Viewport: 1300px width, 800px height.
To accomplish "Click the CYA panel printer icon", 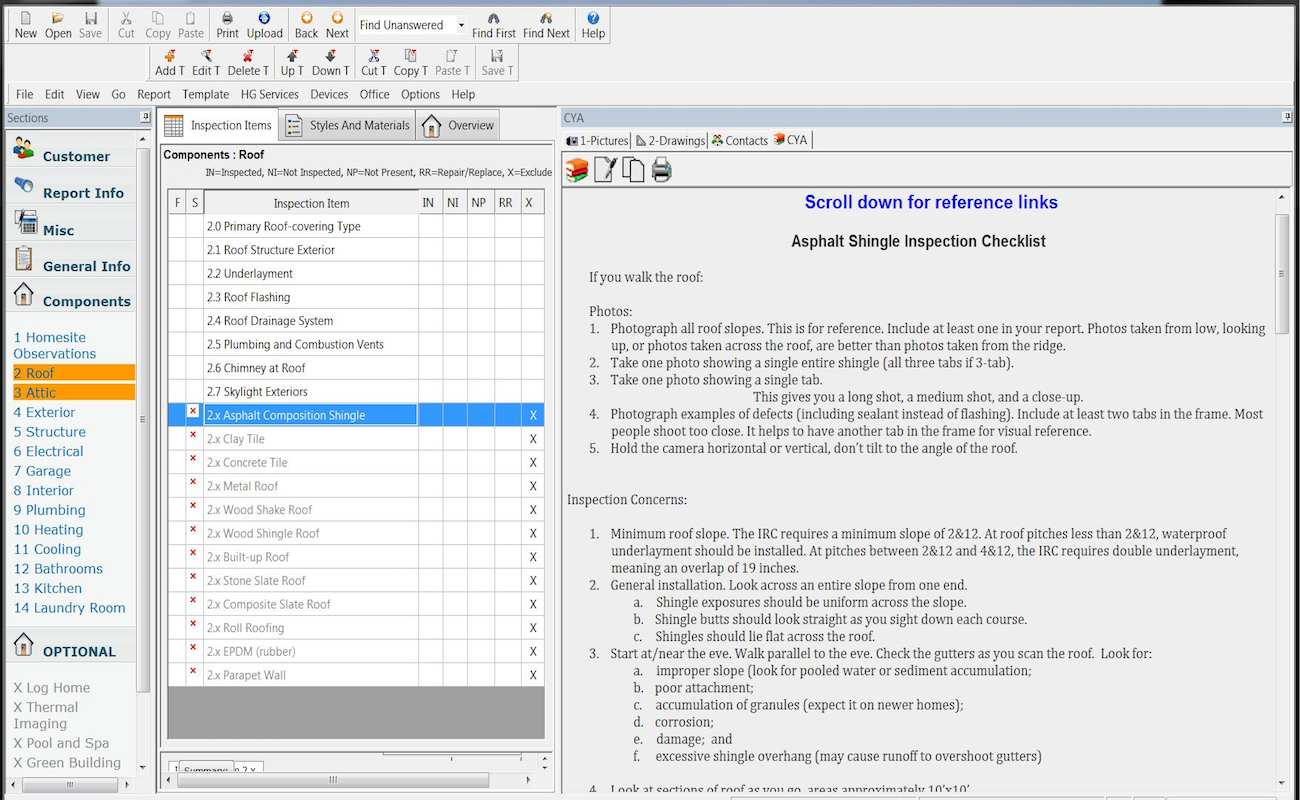I will (661, 171).
